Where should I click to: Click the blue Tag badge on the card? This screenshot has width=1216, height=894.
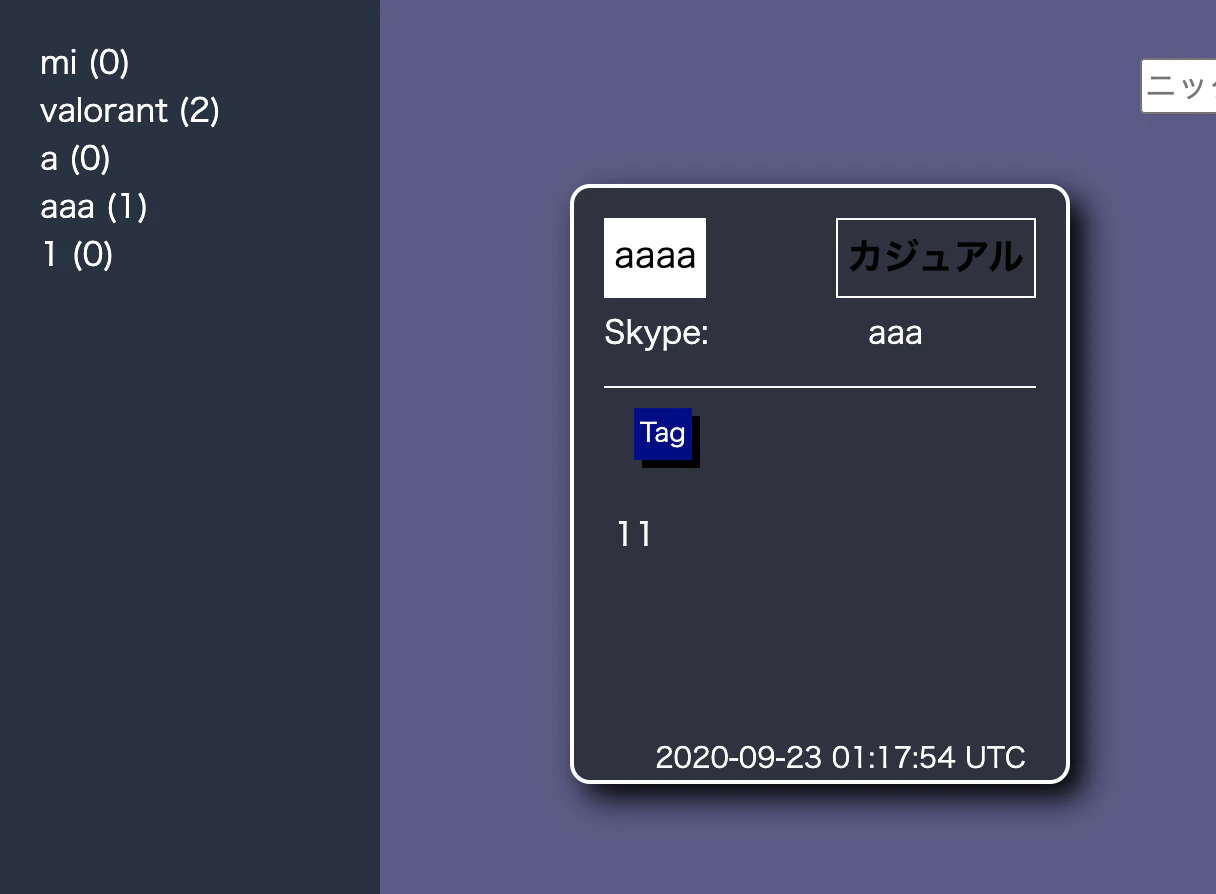(x=662, y=433)
